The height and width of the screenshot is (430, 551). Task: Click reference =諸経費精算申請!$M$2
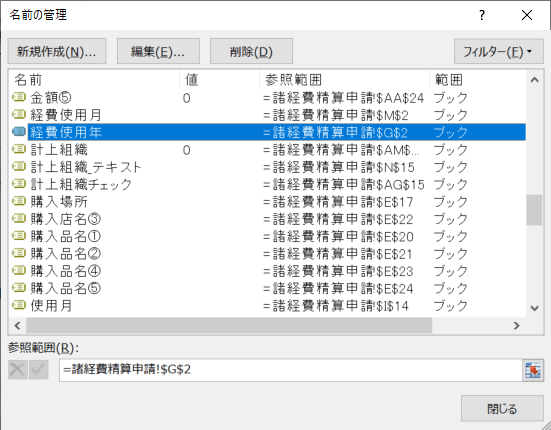[x=335, y=115]
